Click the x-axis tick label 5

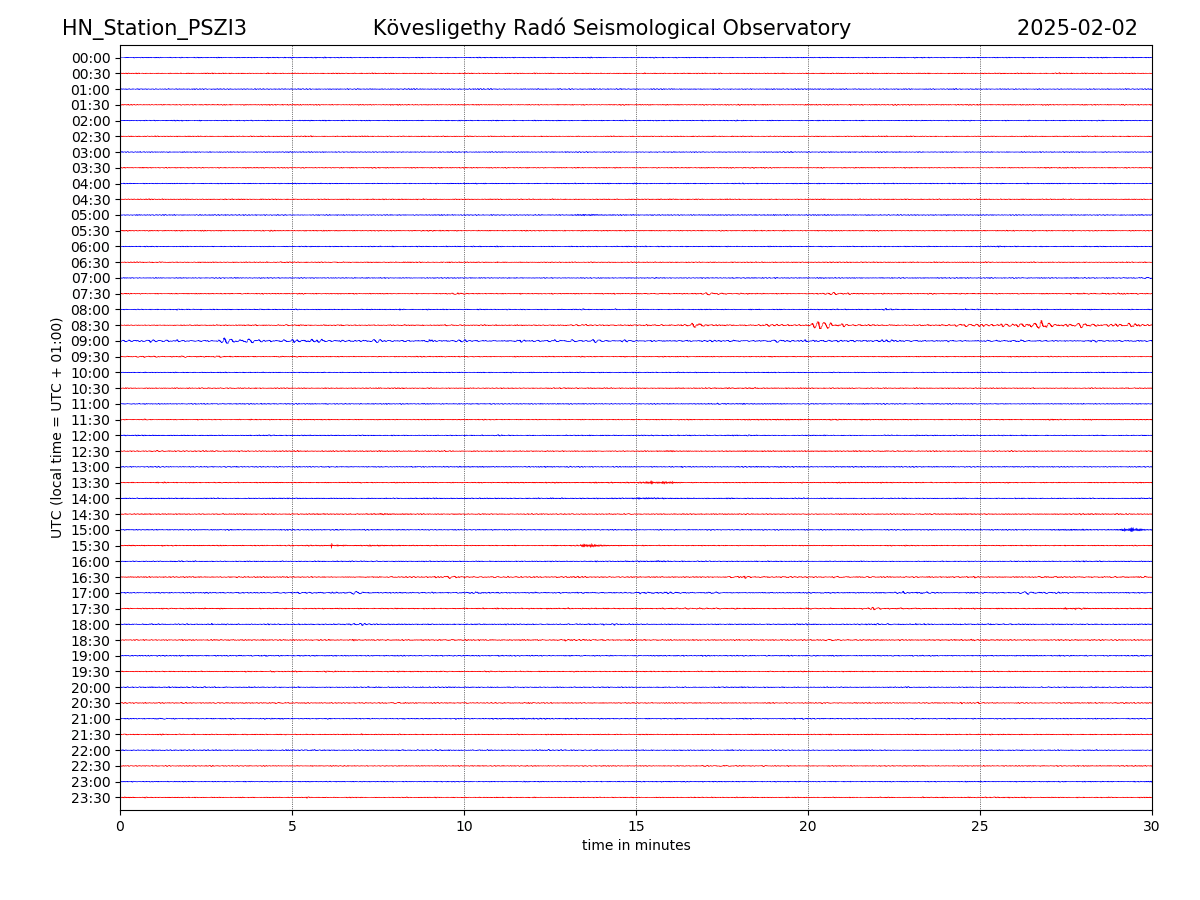click(x=292, y=826)
